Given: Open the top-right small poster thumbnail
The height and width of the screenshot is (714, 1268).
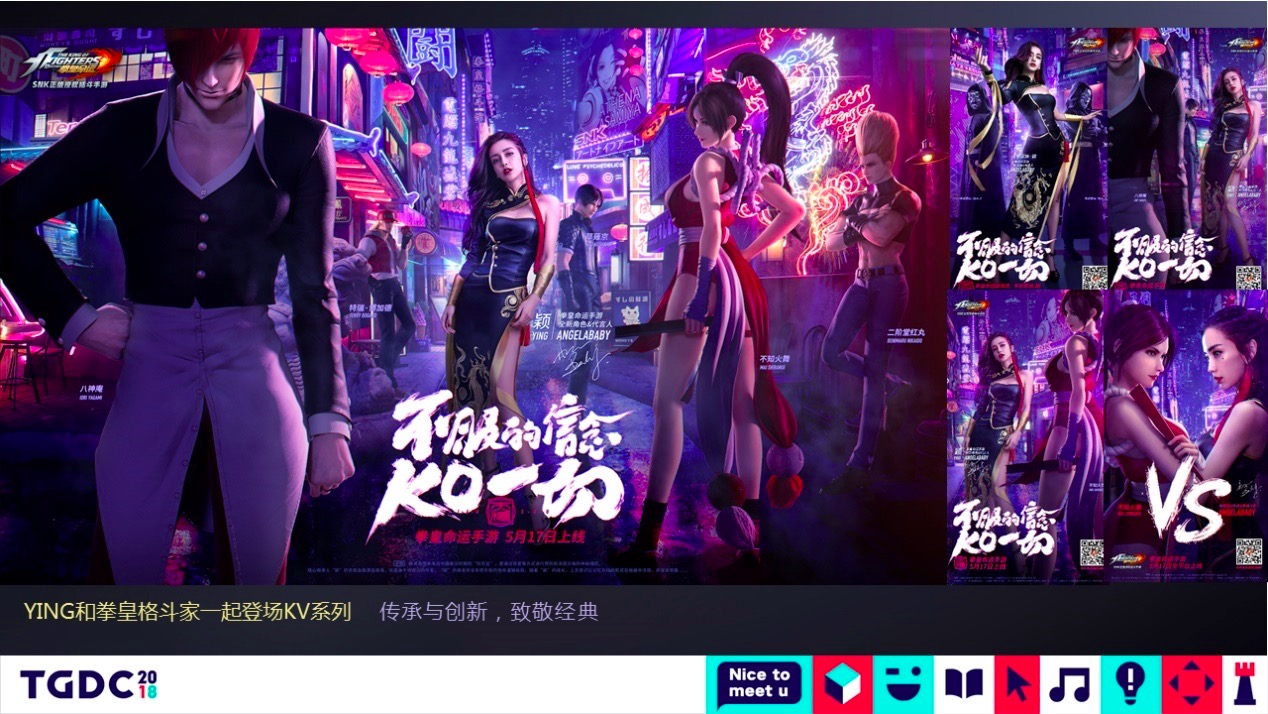Looking at the screenshot, I should pyautogui.click(x=1186, y=158).
